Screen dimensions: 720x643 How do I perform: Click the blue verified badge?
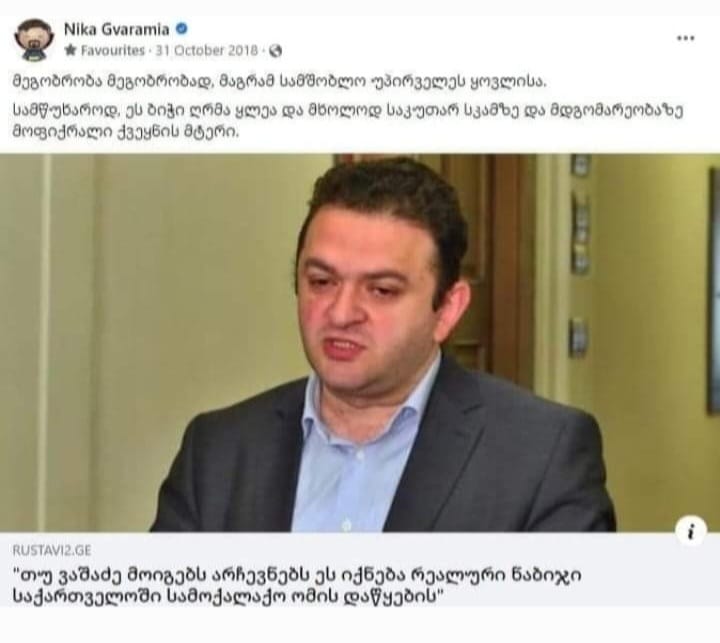coord(182,28)
